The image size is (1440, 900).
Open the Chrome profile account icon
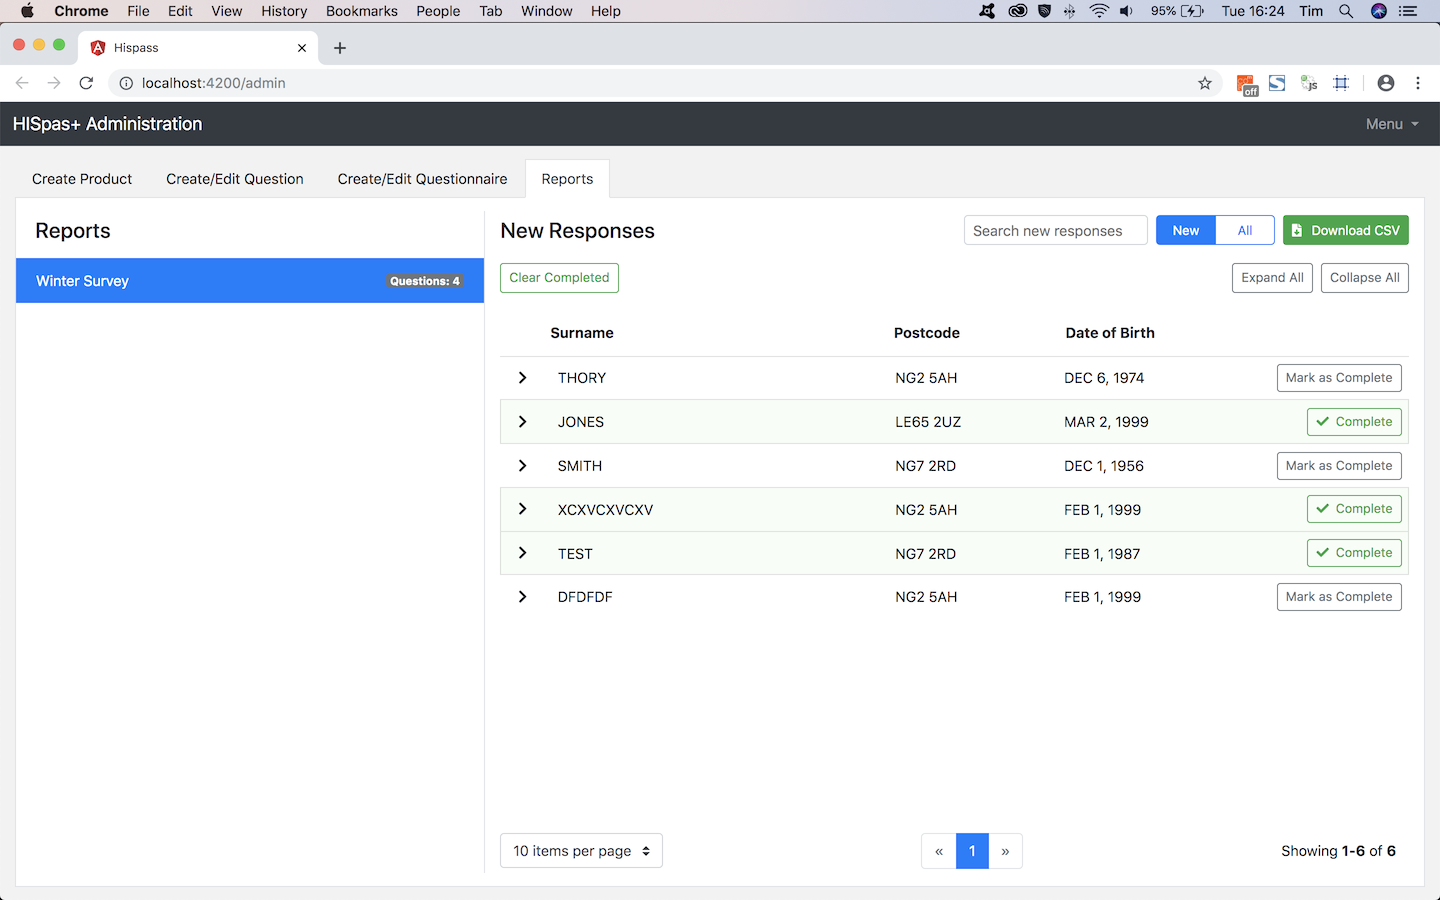1385,83
